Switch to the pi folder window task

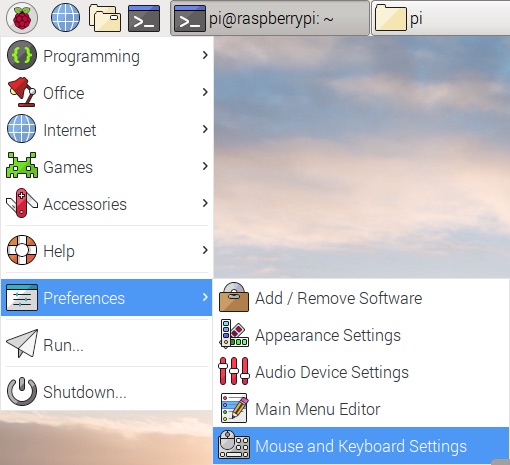click(x=441, y=18)
